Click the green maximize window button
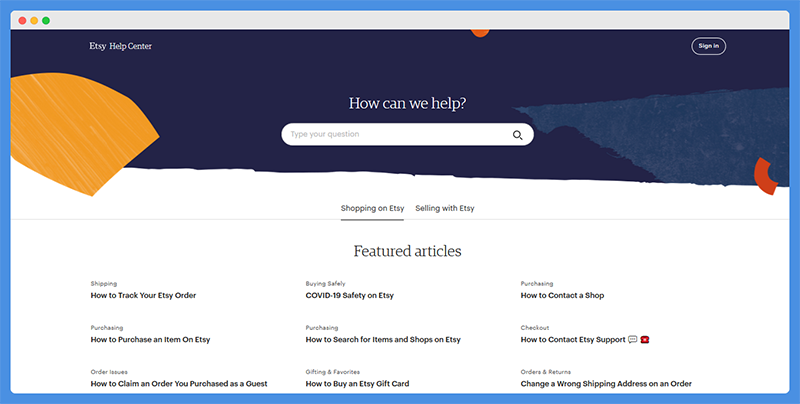 click(46, 20)
